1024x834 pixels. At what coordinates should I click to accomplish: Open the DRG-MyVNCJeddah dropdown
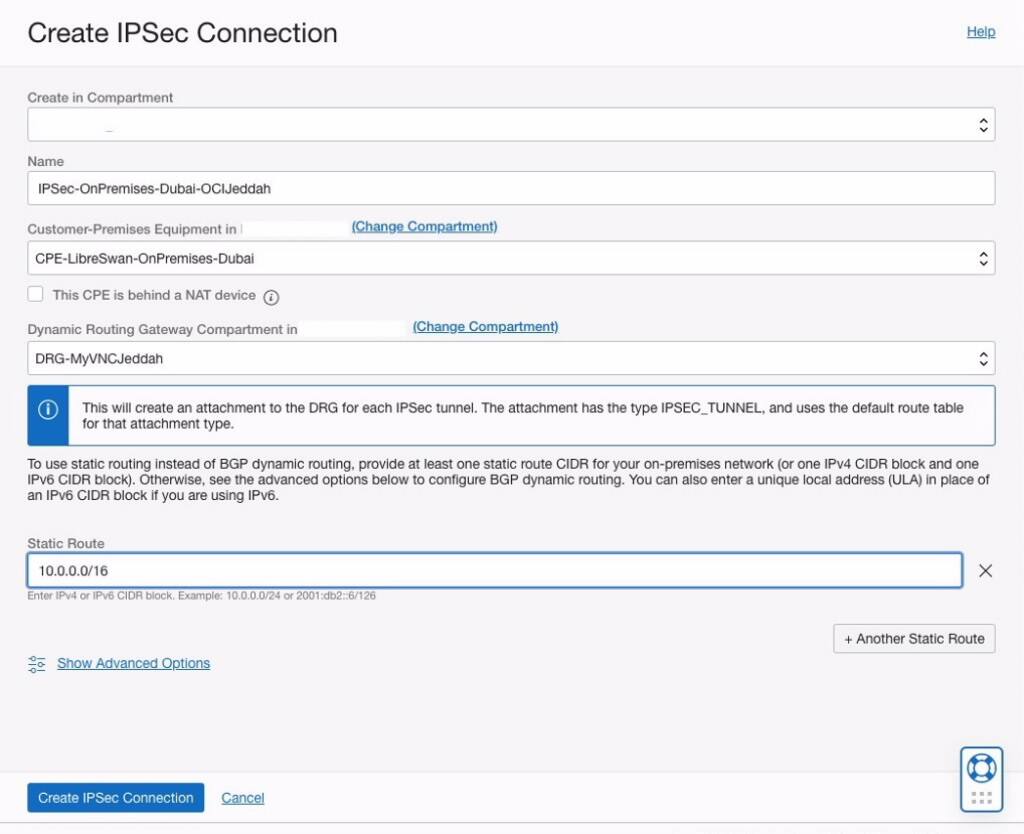pos(511,357)
